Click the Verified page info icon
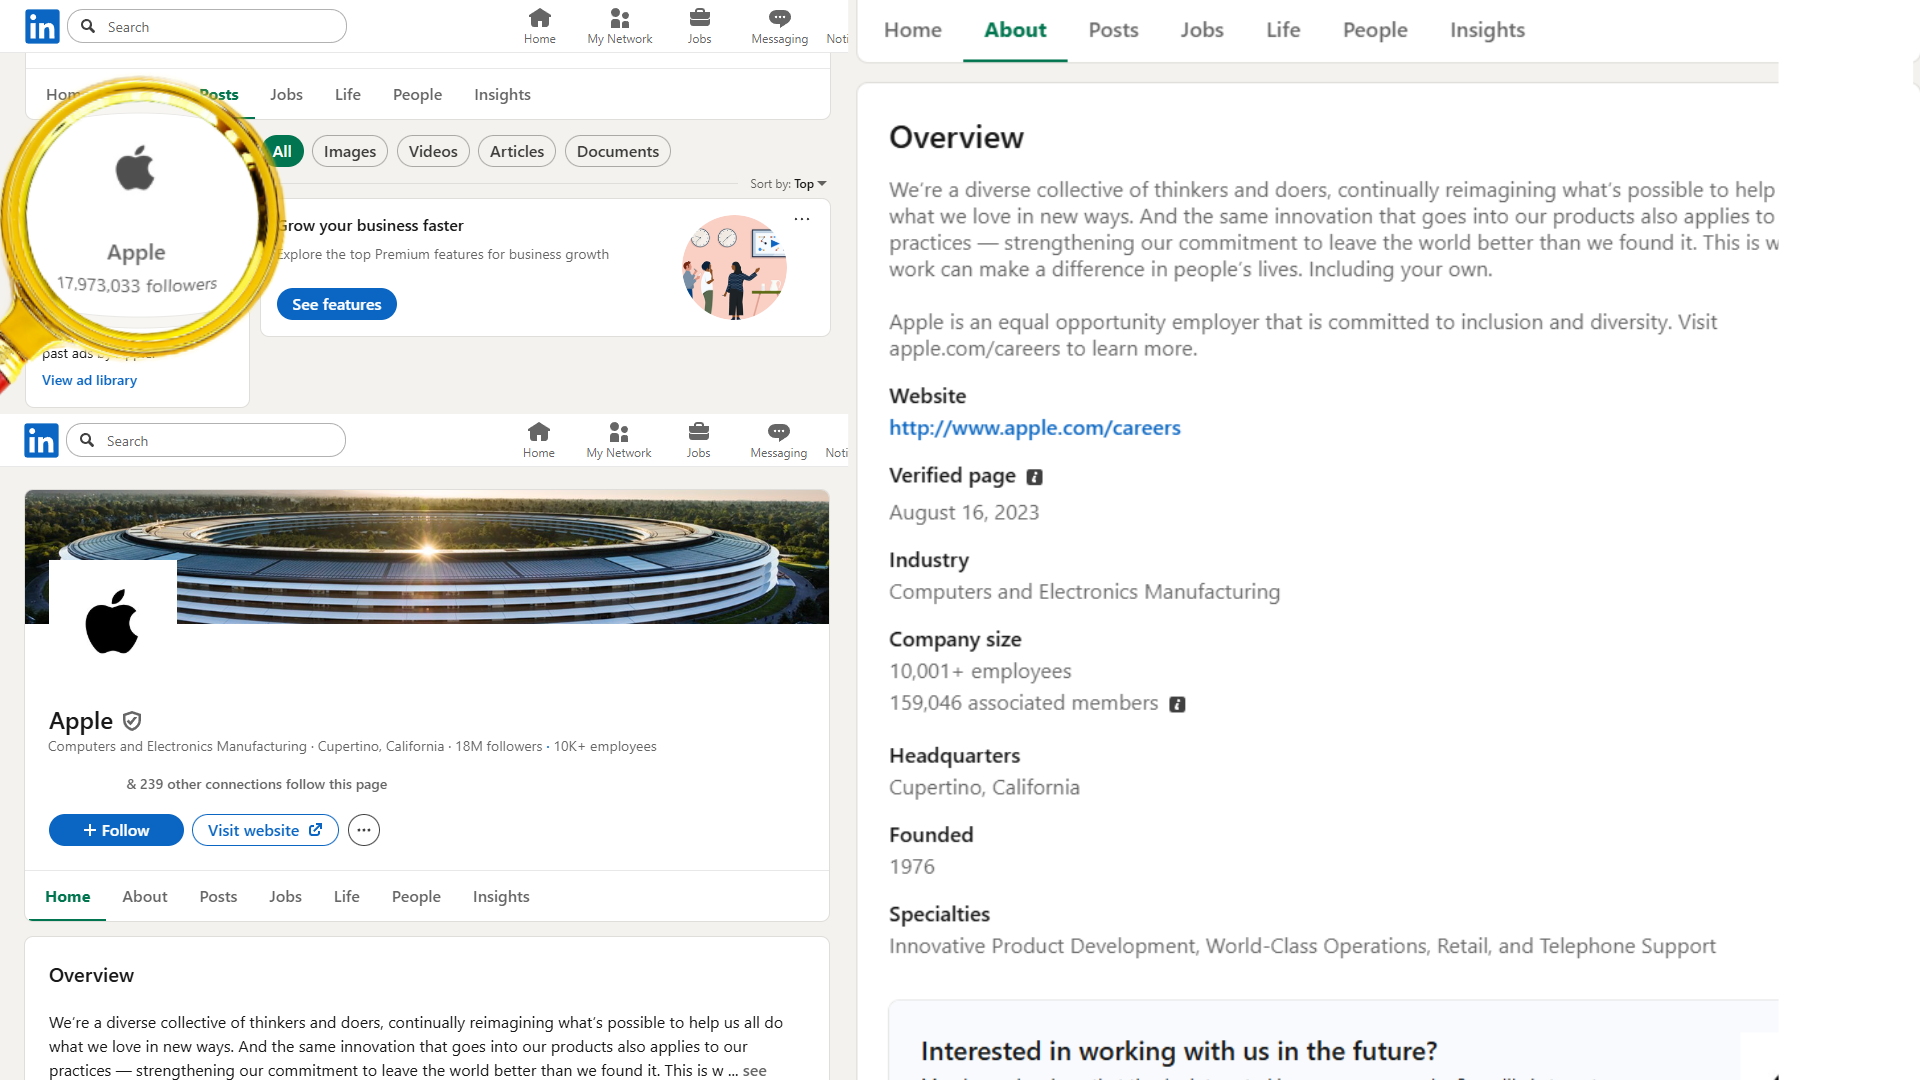 1035,477
